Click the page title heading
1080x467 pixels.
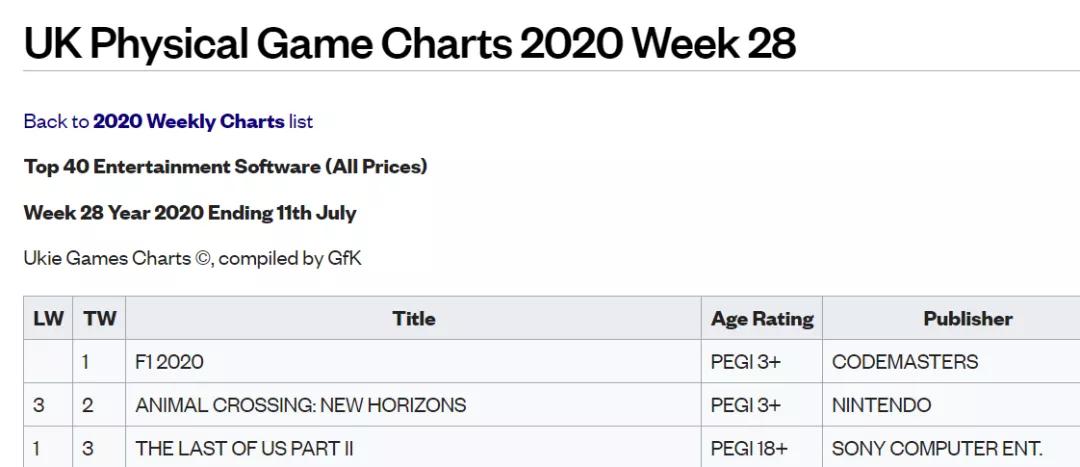(x=410, y=42)
